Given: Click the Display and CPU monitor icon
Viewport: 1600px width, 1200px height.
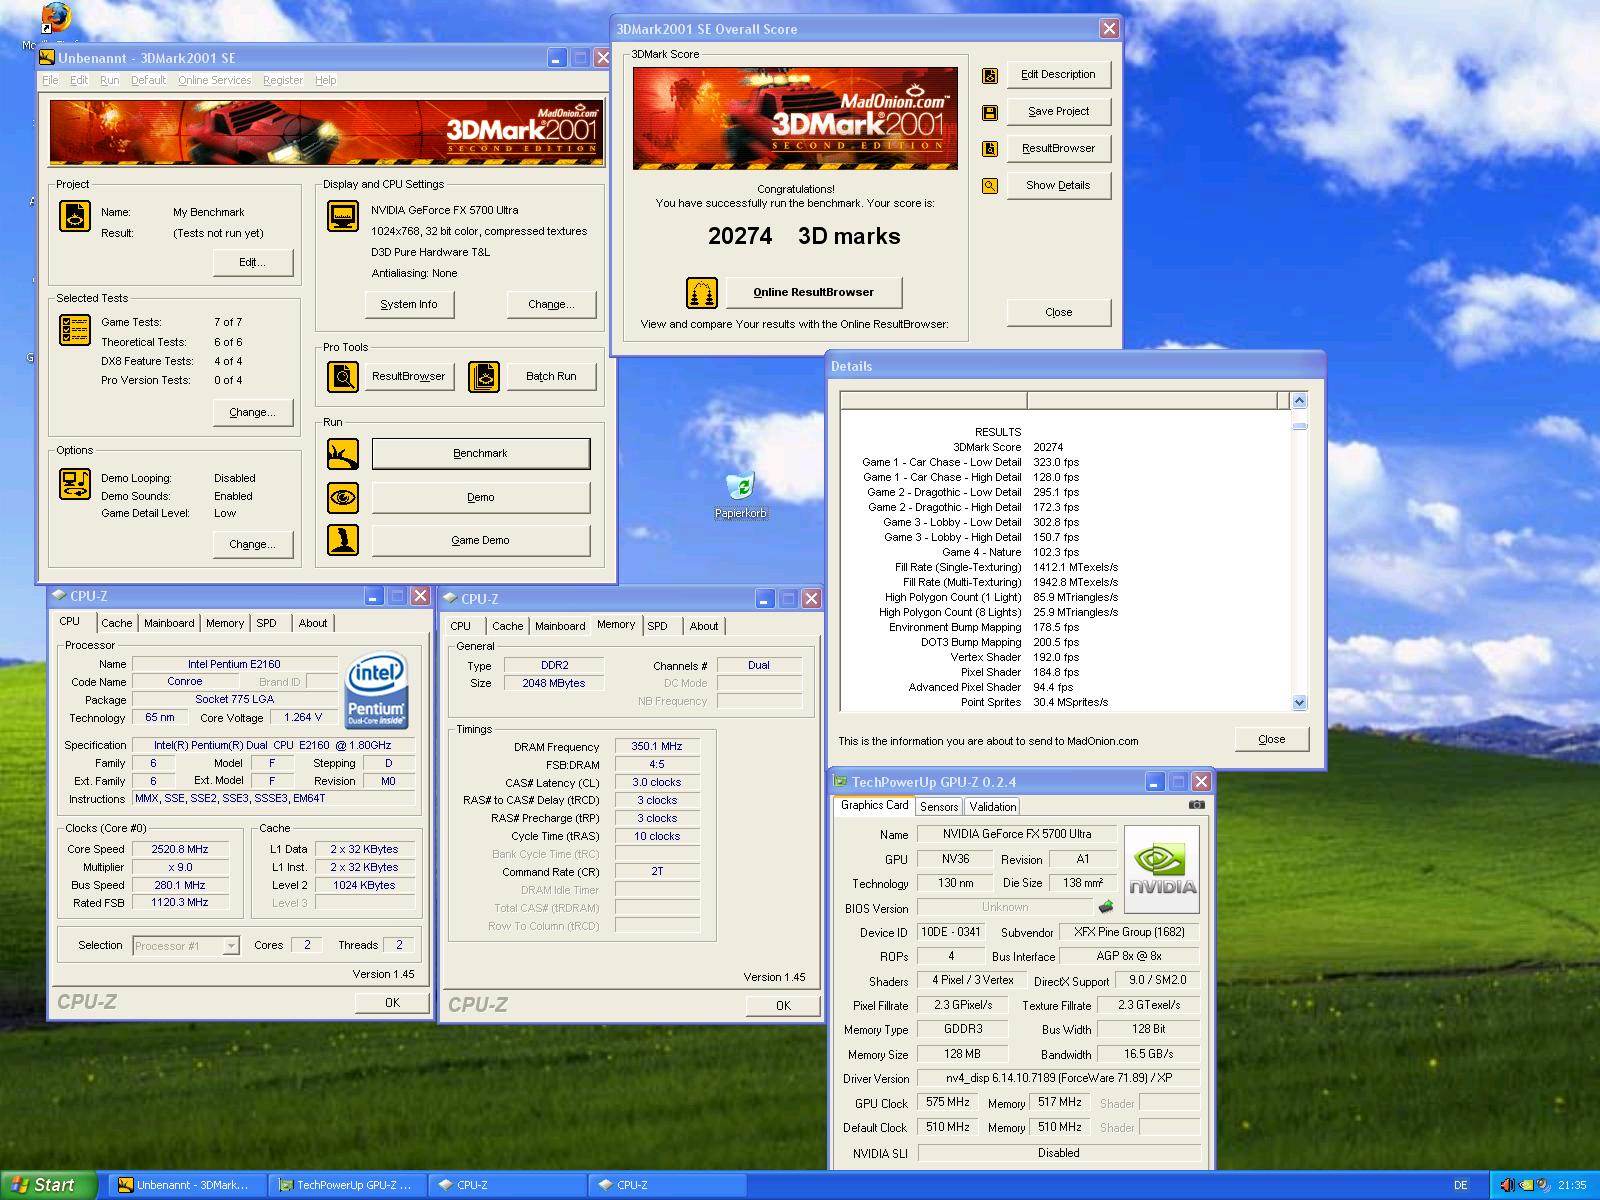Looking at the screenshot, I should pos(343,215).
